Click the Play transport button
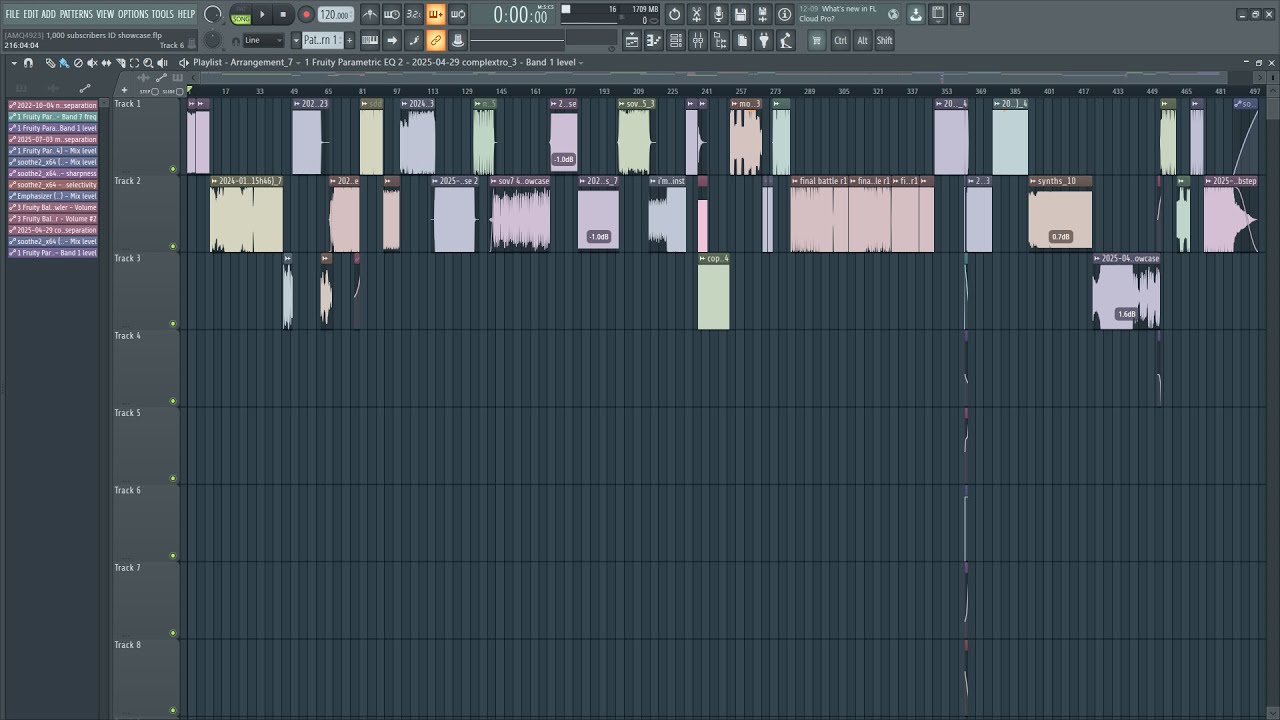 262,14
